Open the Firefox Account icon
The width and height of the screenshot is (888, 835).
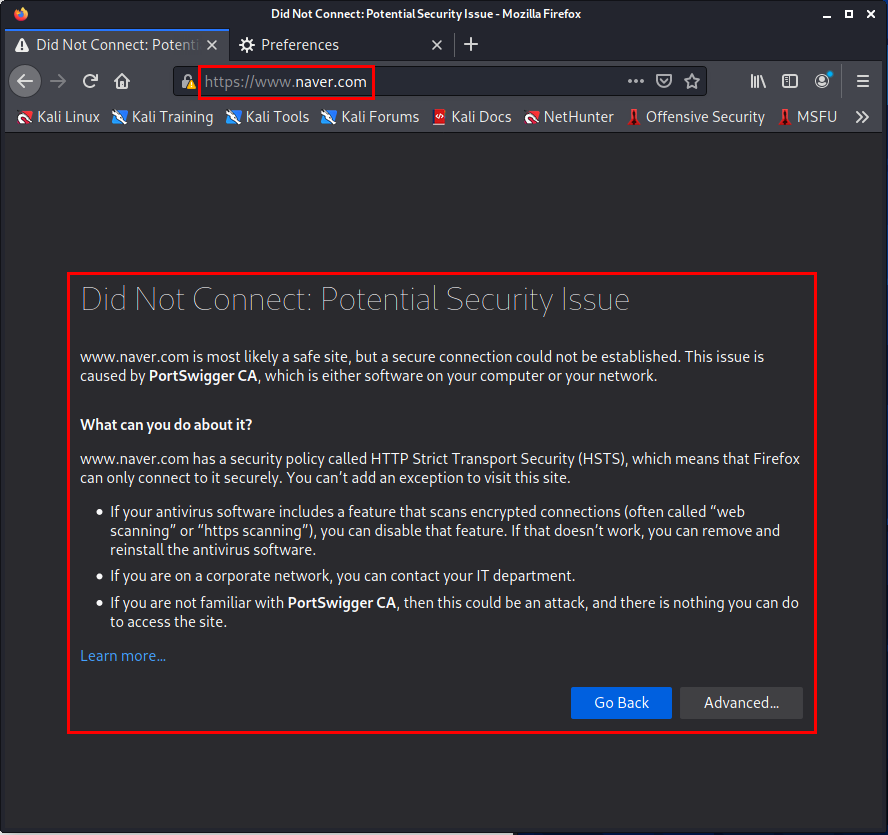pyautogui.click(x=823, y=81)
